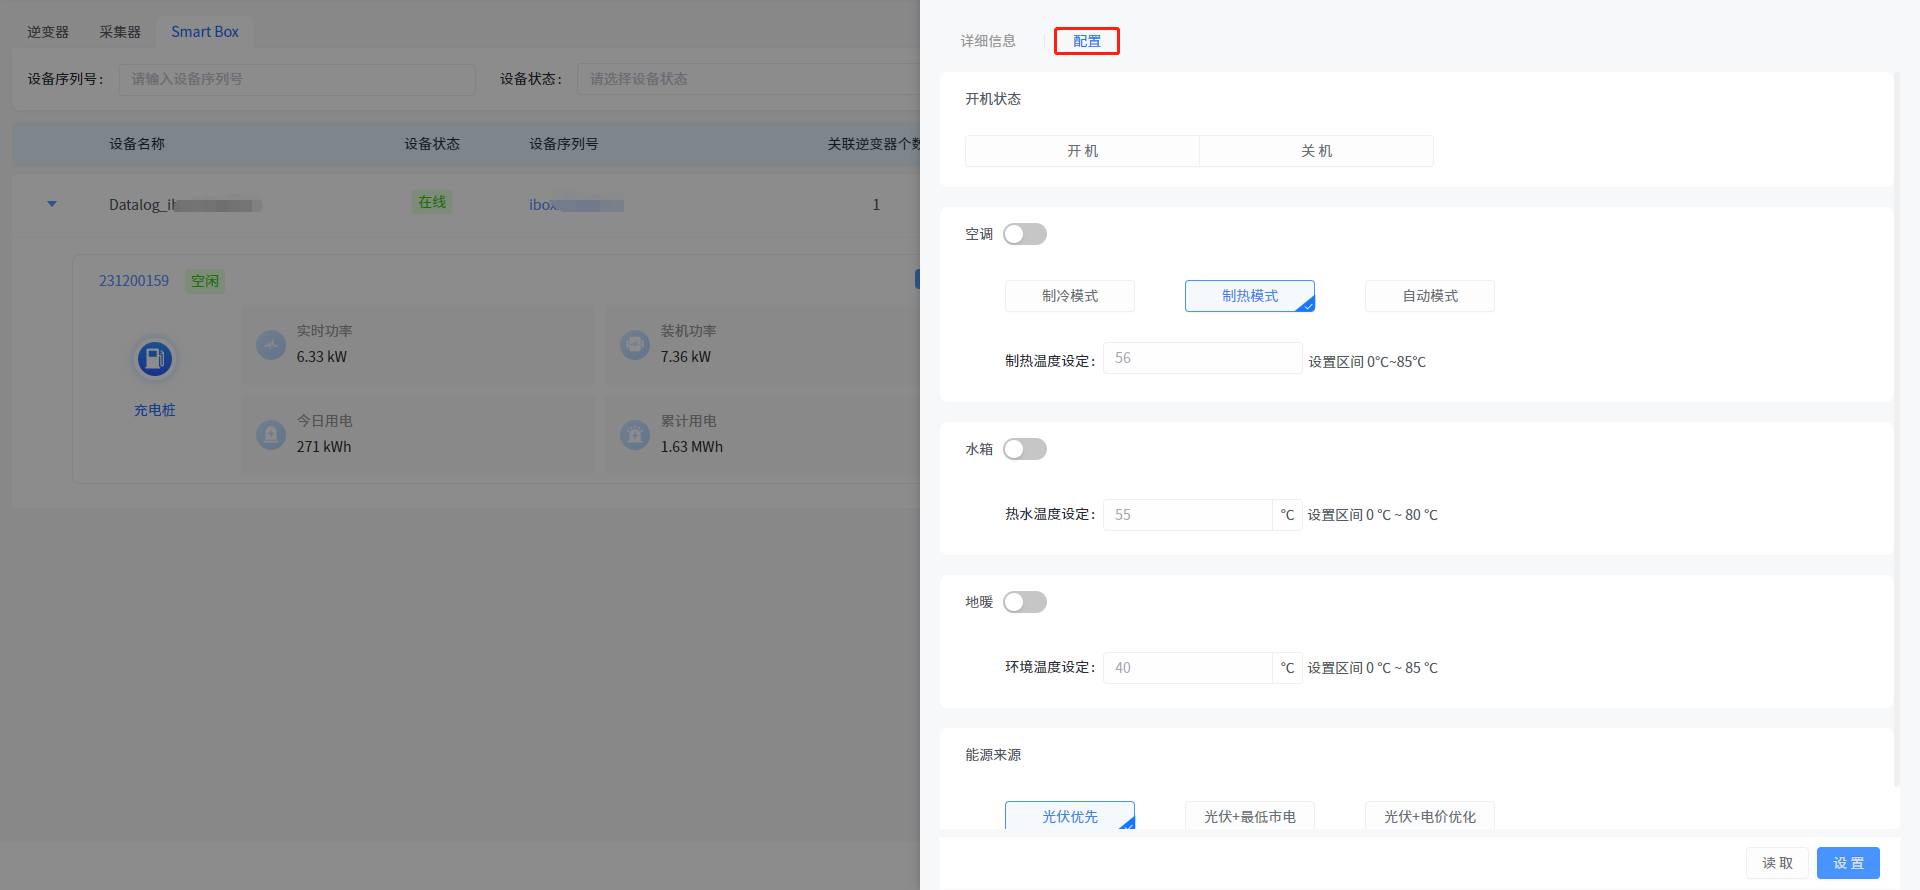The width and height of the screenshot is (1920, 890).
Task: Open the 配置 configuration tab
Action: point(1086,41)
